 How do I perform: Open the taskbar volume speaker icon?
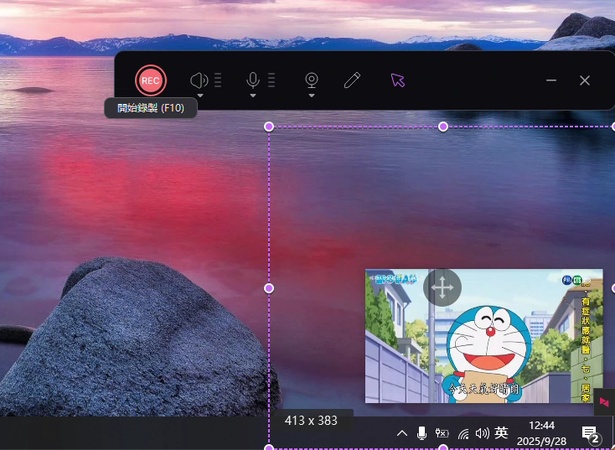click(482, 433)
